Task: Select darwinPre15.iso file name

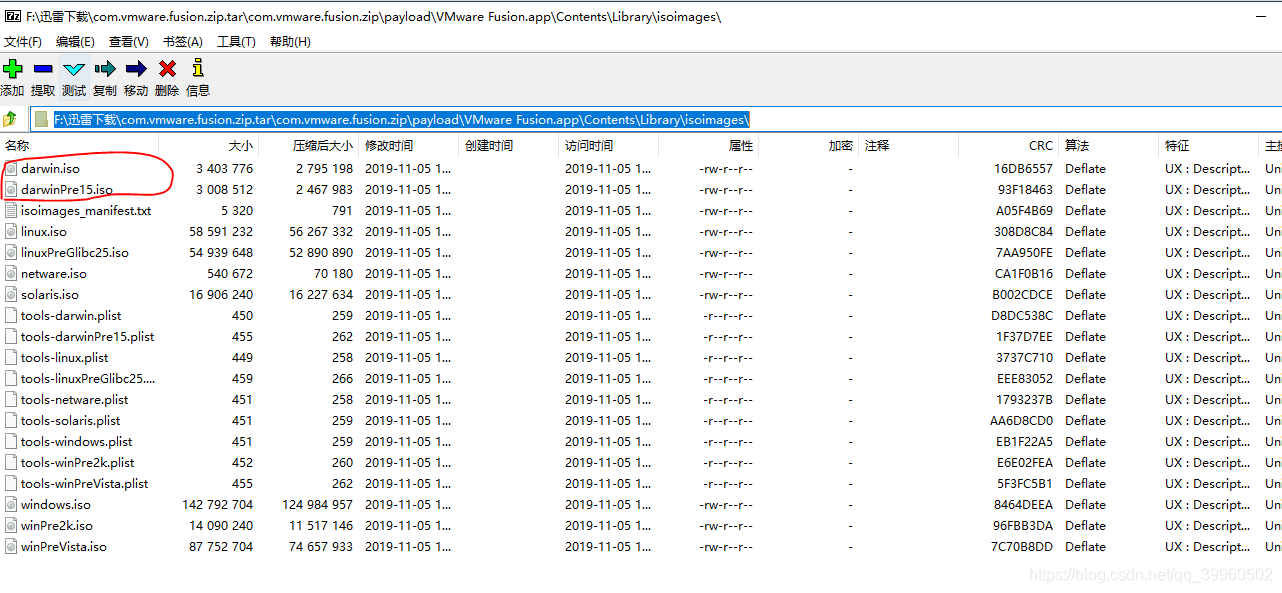Action: [66, 189]
